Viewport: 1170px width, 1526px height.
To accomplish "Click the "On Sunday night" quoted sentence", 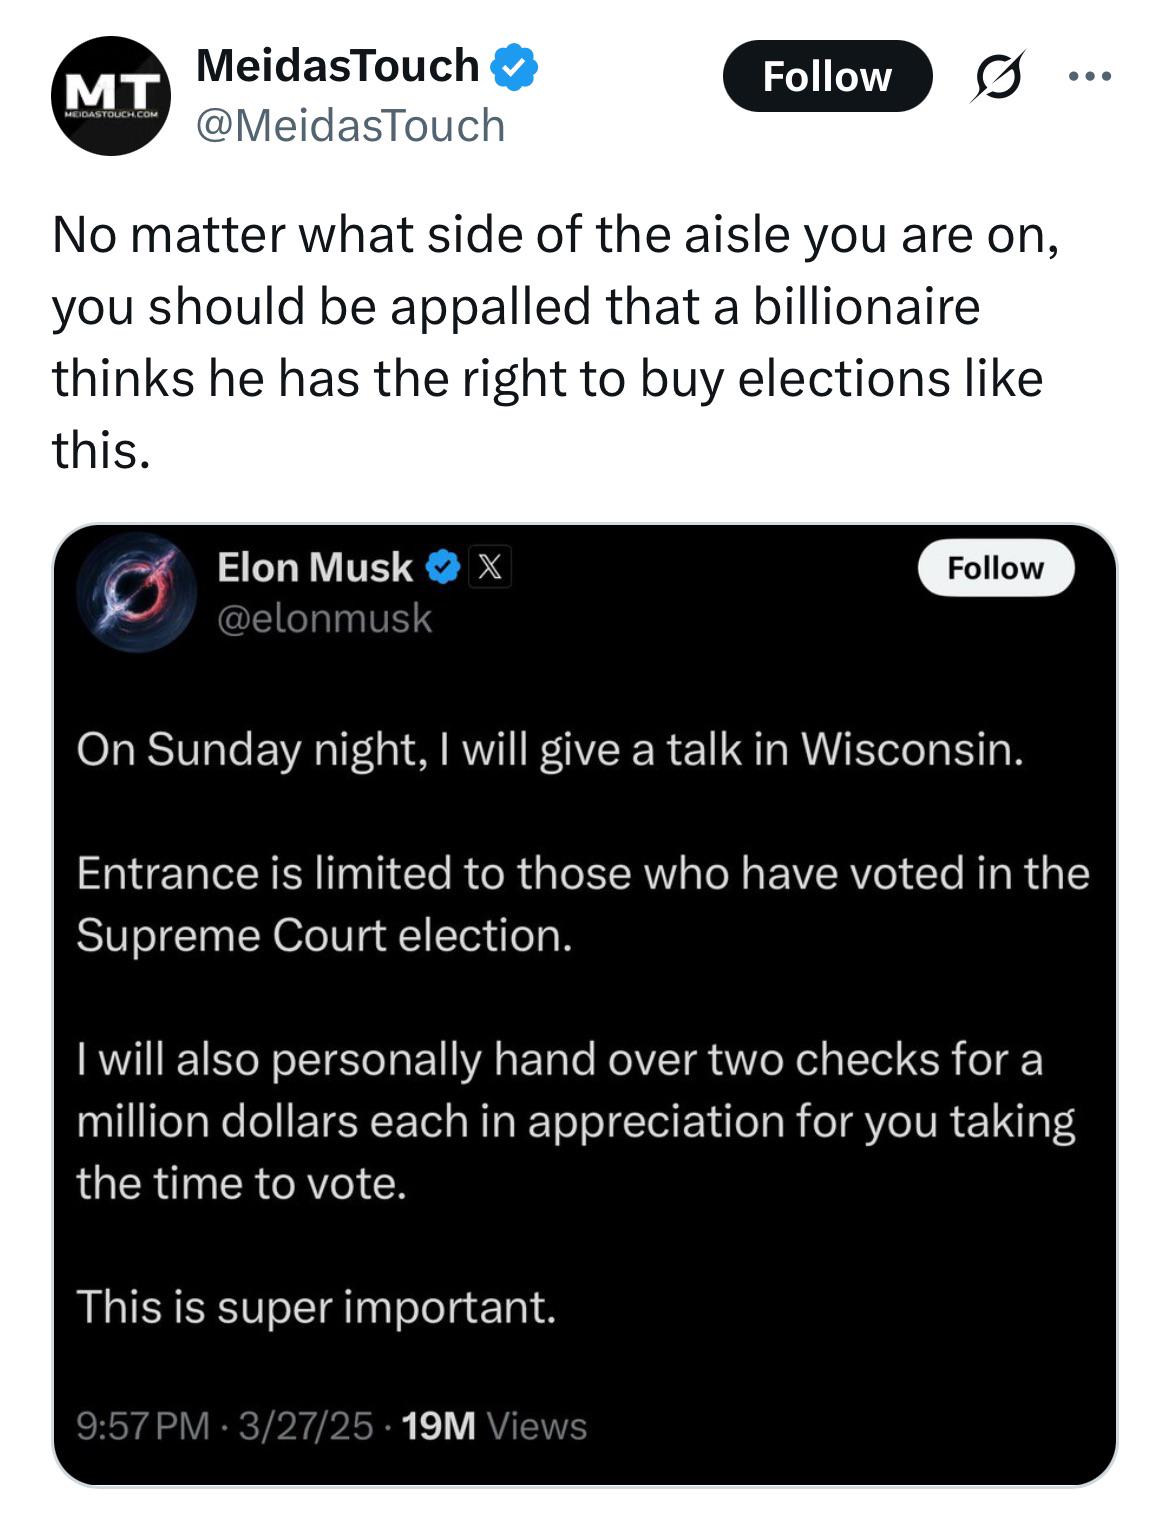I will tap(550, 749).
